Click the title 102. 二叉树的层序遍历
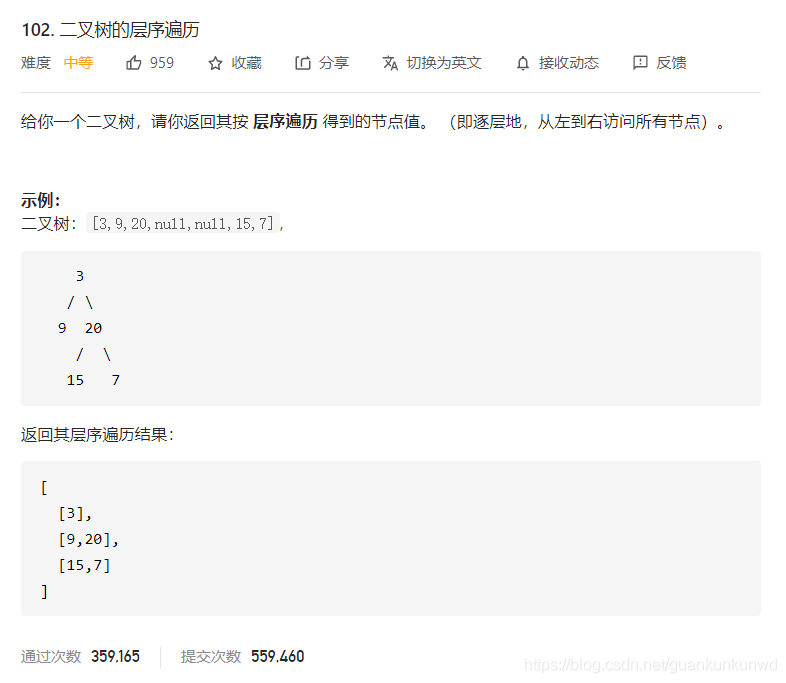Screen dimensions: 786x683 click(111, 30)
